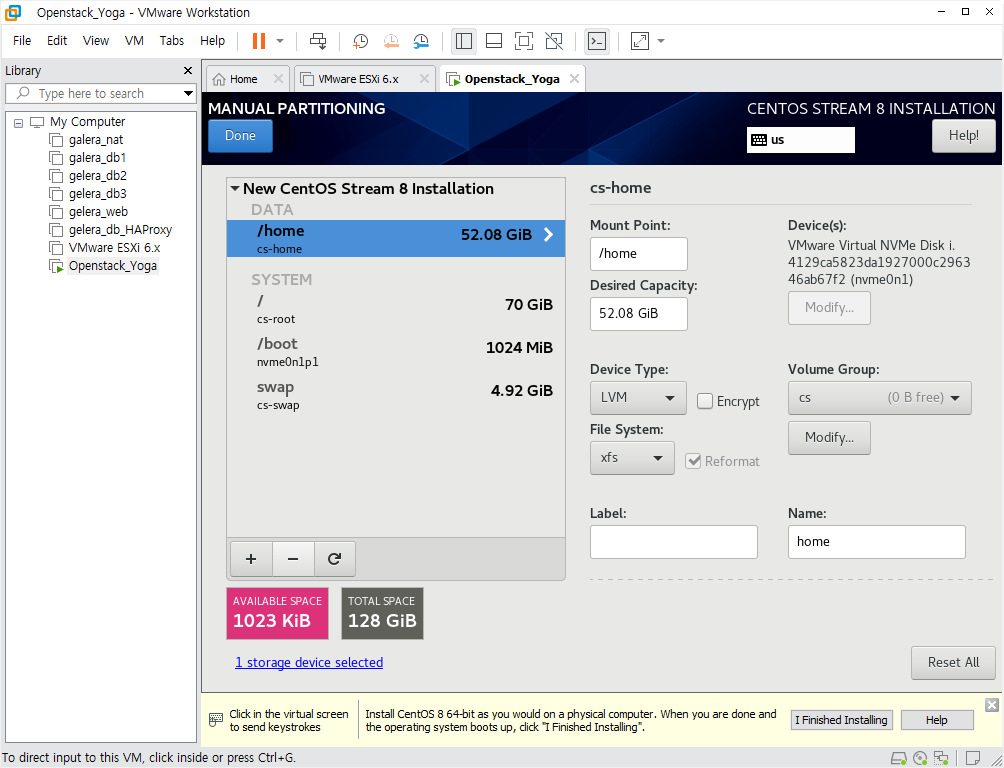
Task: Click the Label input field
Action: [x=674, y=542]
